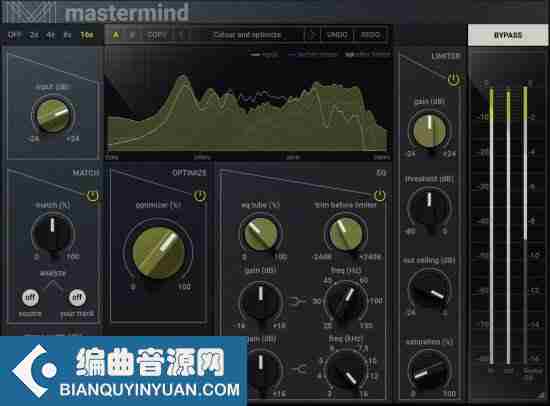Viewport: 550px width, 406px height.
Task: Click the rightmost spectrum legend entry
Action: [x=368, y=55]
